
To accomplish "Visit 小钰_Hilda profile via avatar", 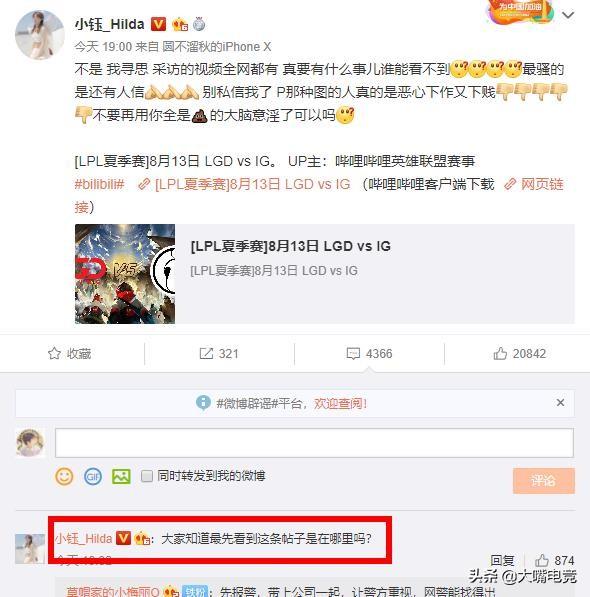I will 40,35.
